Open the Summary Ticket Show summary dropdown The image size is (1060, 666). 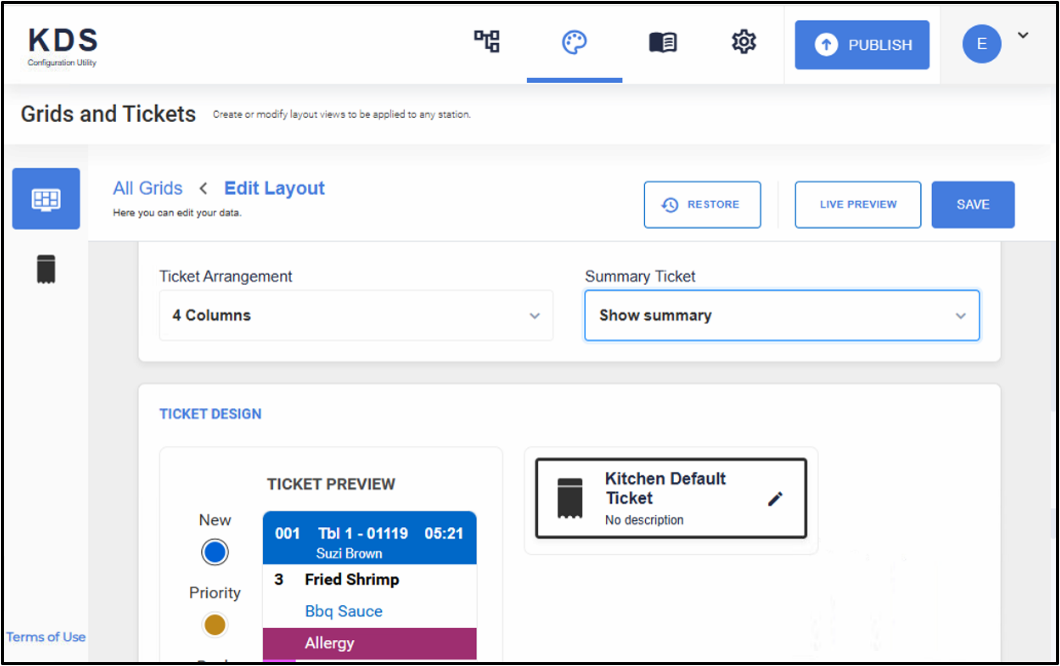point(782,316)
